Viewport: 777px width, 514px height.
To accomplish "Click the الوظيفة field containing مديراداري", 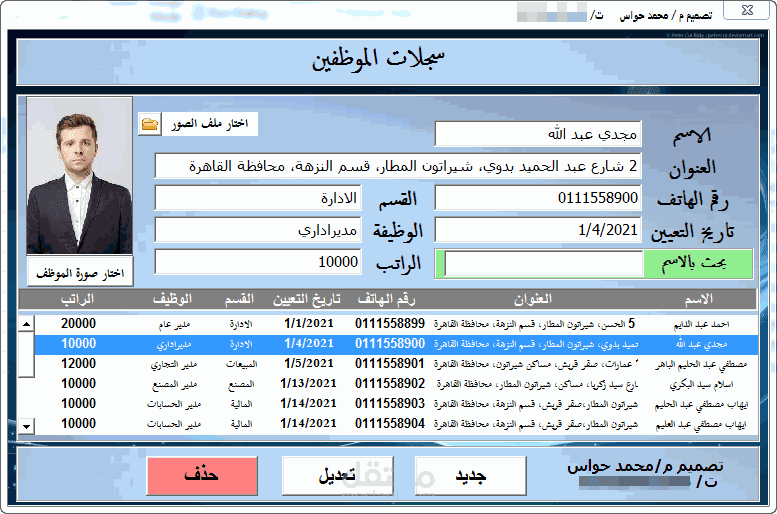I will coord(258,229).
